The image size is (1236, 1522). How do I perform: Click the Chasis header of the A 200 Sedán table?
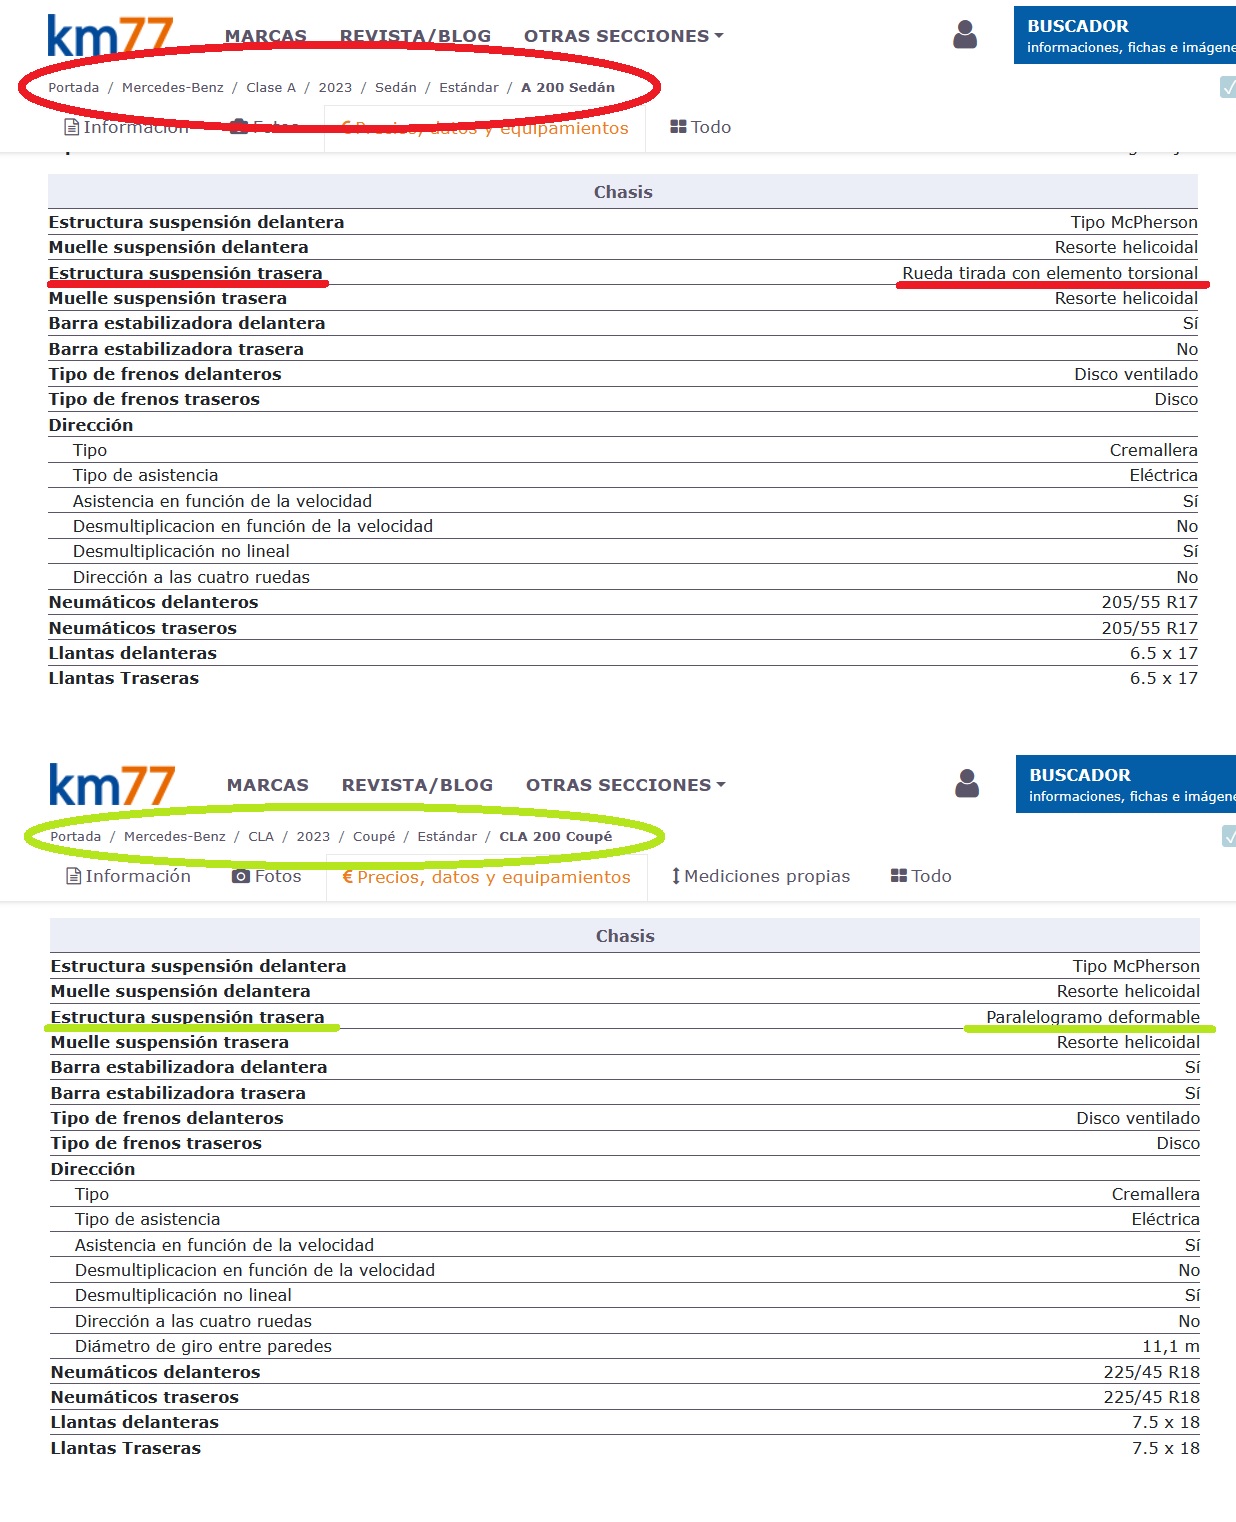point(623,192)
